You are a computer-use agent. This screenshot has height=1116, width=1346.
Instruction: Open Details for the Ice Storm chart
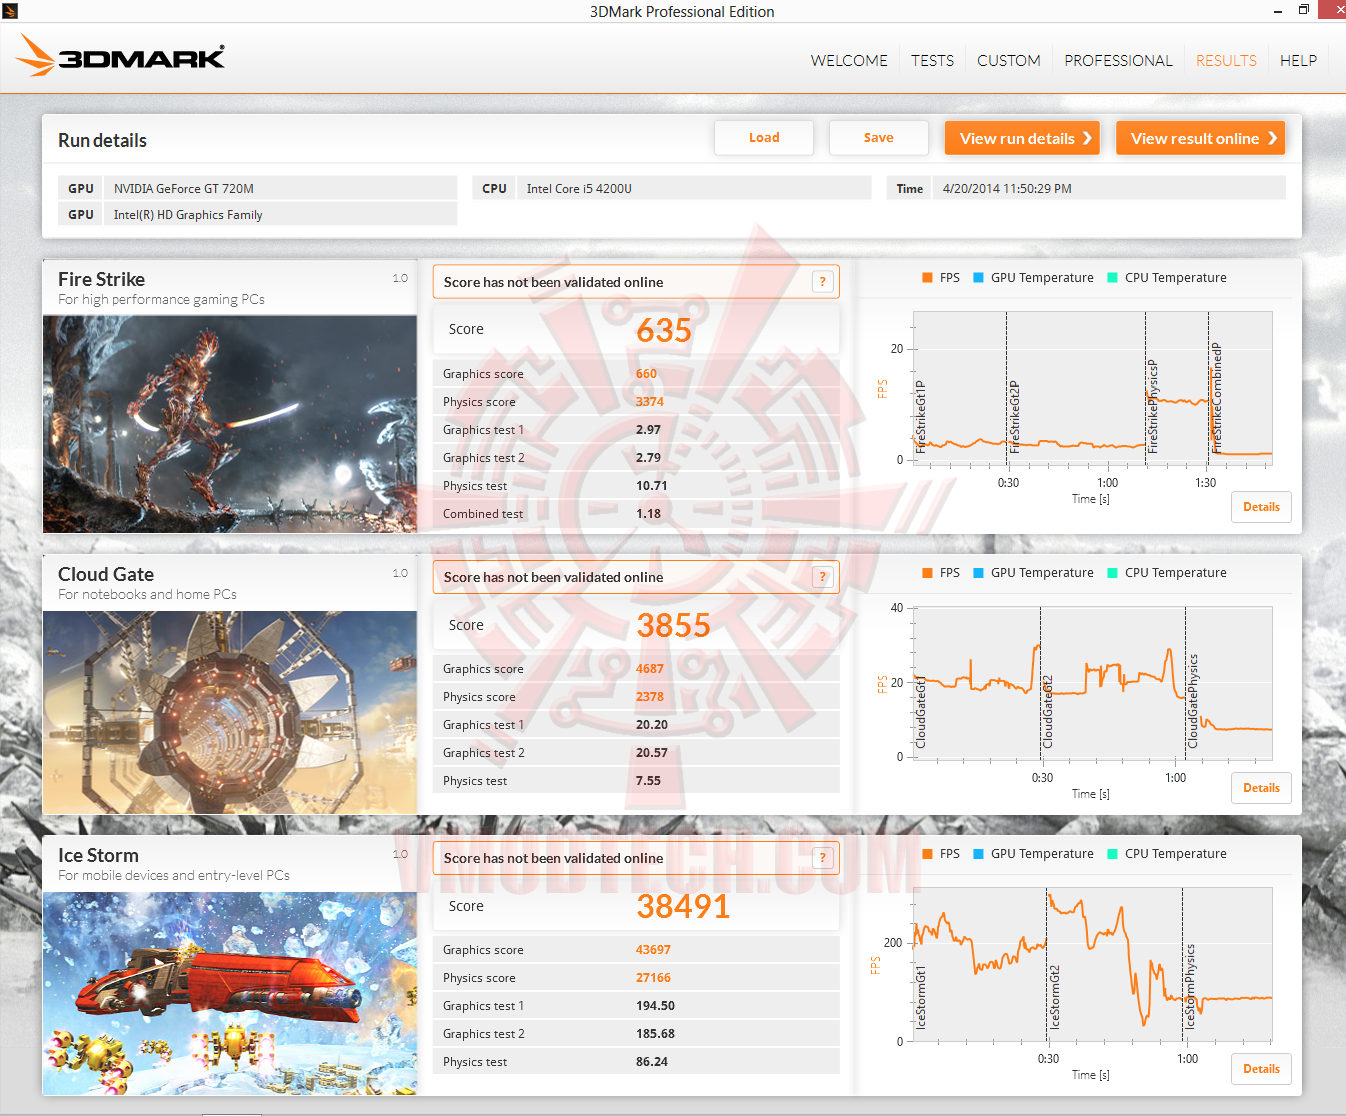(x=1261, y=1069)
